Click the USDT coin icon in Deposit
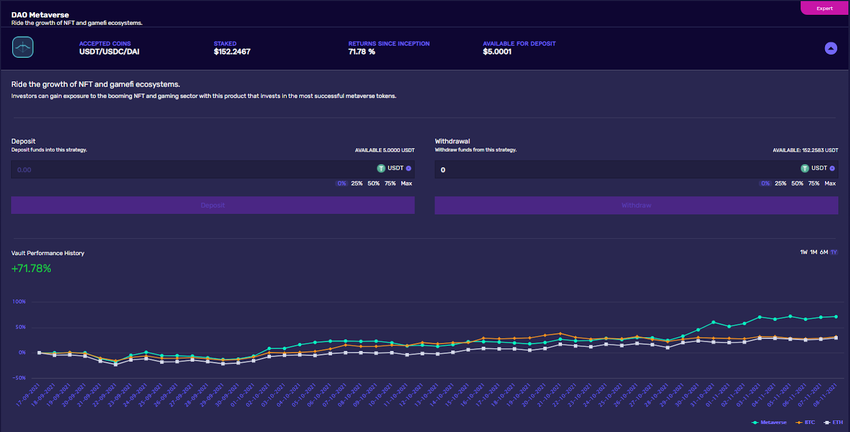This screenshot has width=850, height=432. [x=381, y=168]
